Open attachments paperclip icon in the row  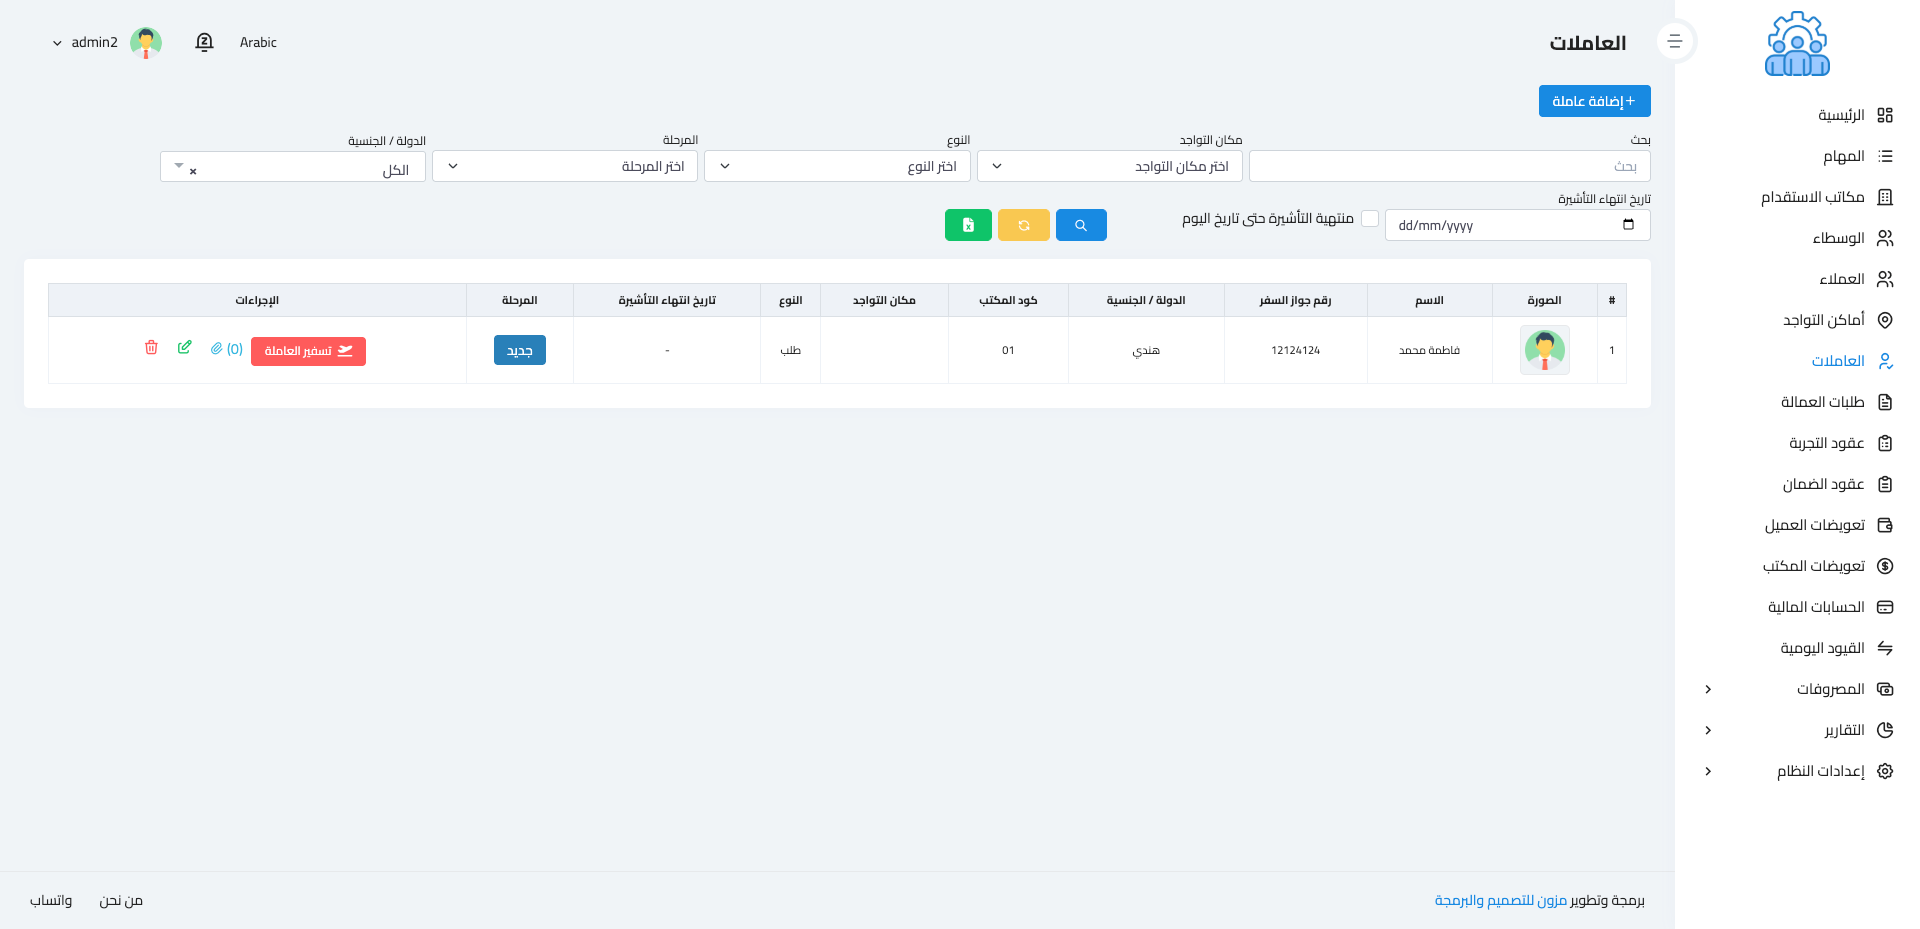pos(216,349)
